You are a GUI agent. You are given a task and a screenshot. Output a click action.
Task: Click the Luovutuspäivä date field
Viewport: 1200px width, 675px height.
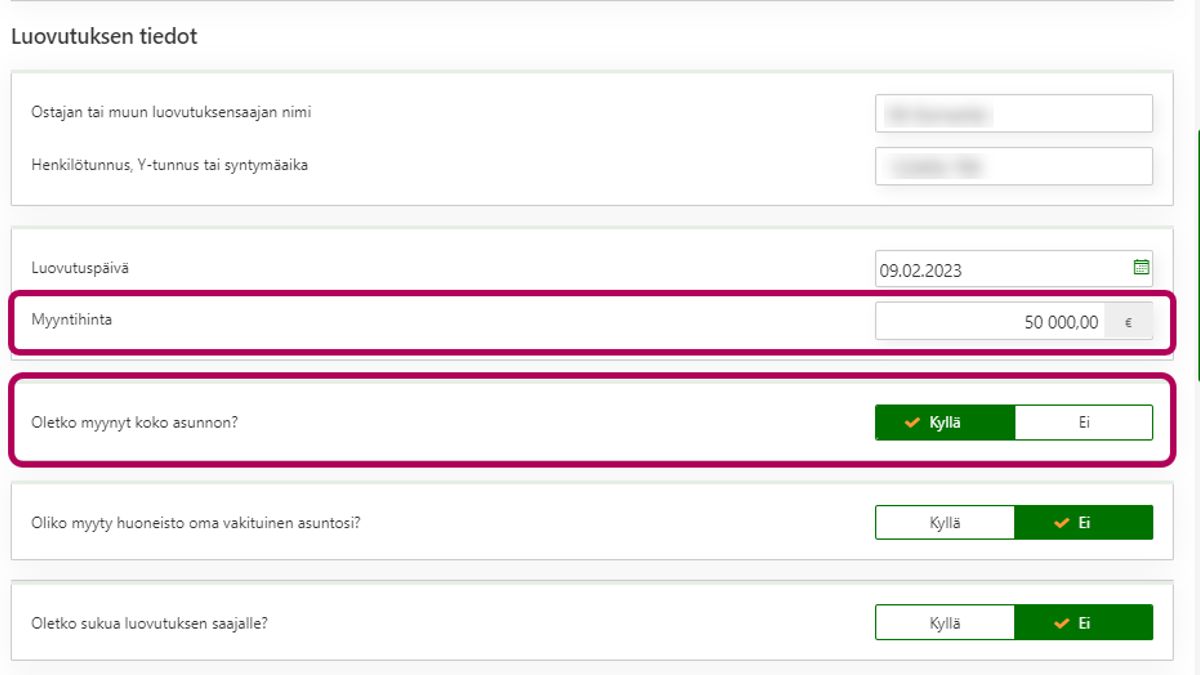(x=1000, y=269)
